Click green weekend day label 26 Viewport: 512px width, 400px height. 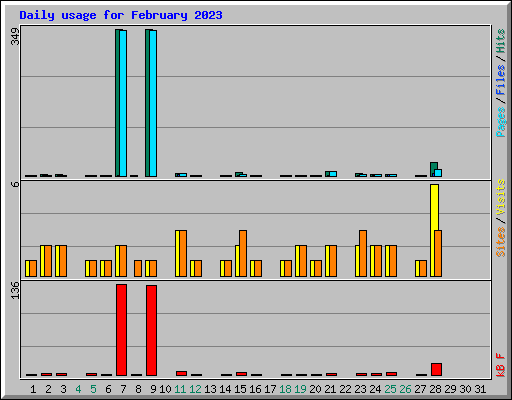tap(405, 389)
